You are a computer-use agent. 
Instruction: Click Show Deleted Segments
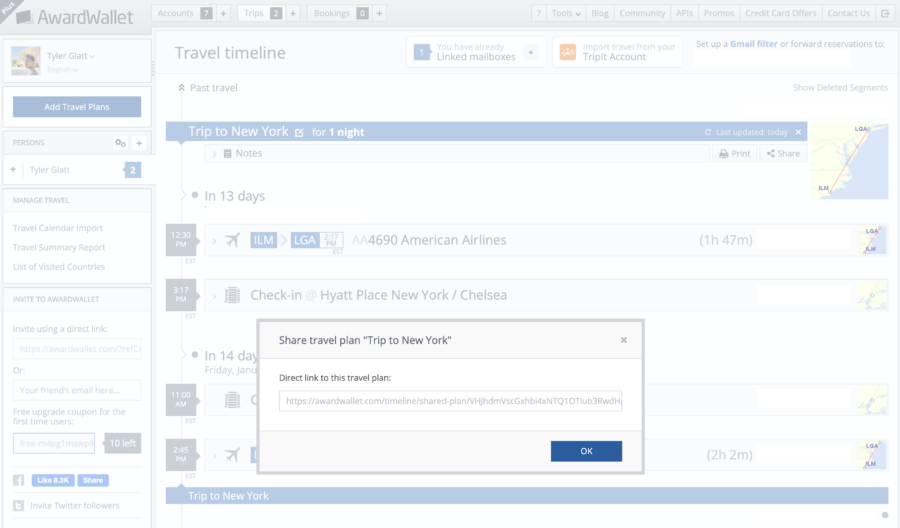840,88
